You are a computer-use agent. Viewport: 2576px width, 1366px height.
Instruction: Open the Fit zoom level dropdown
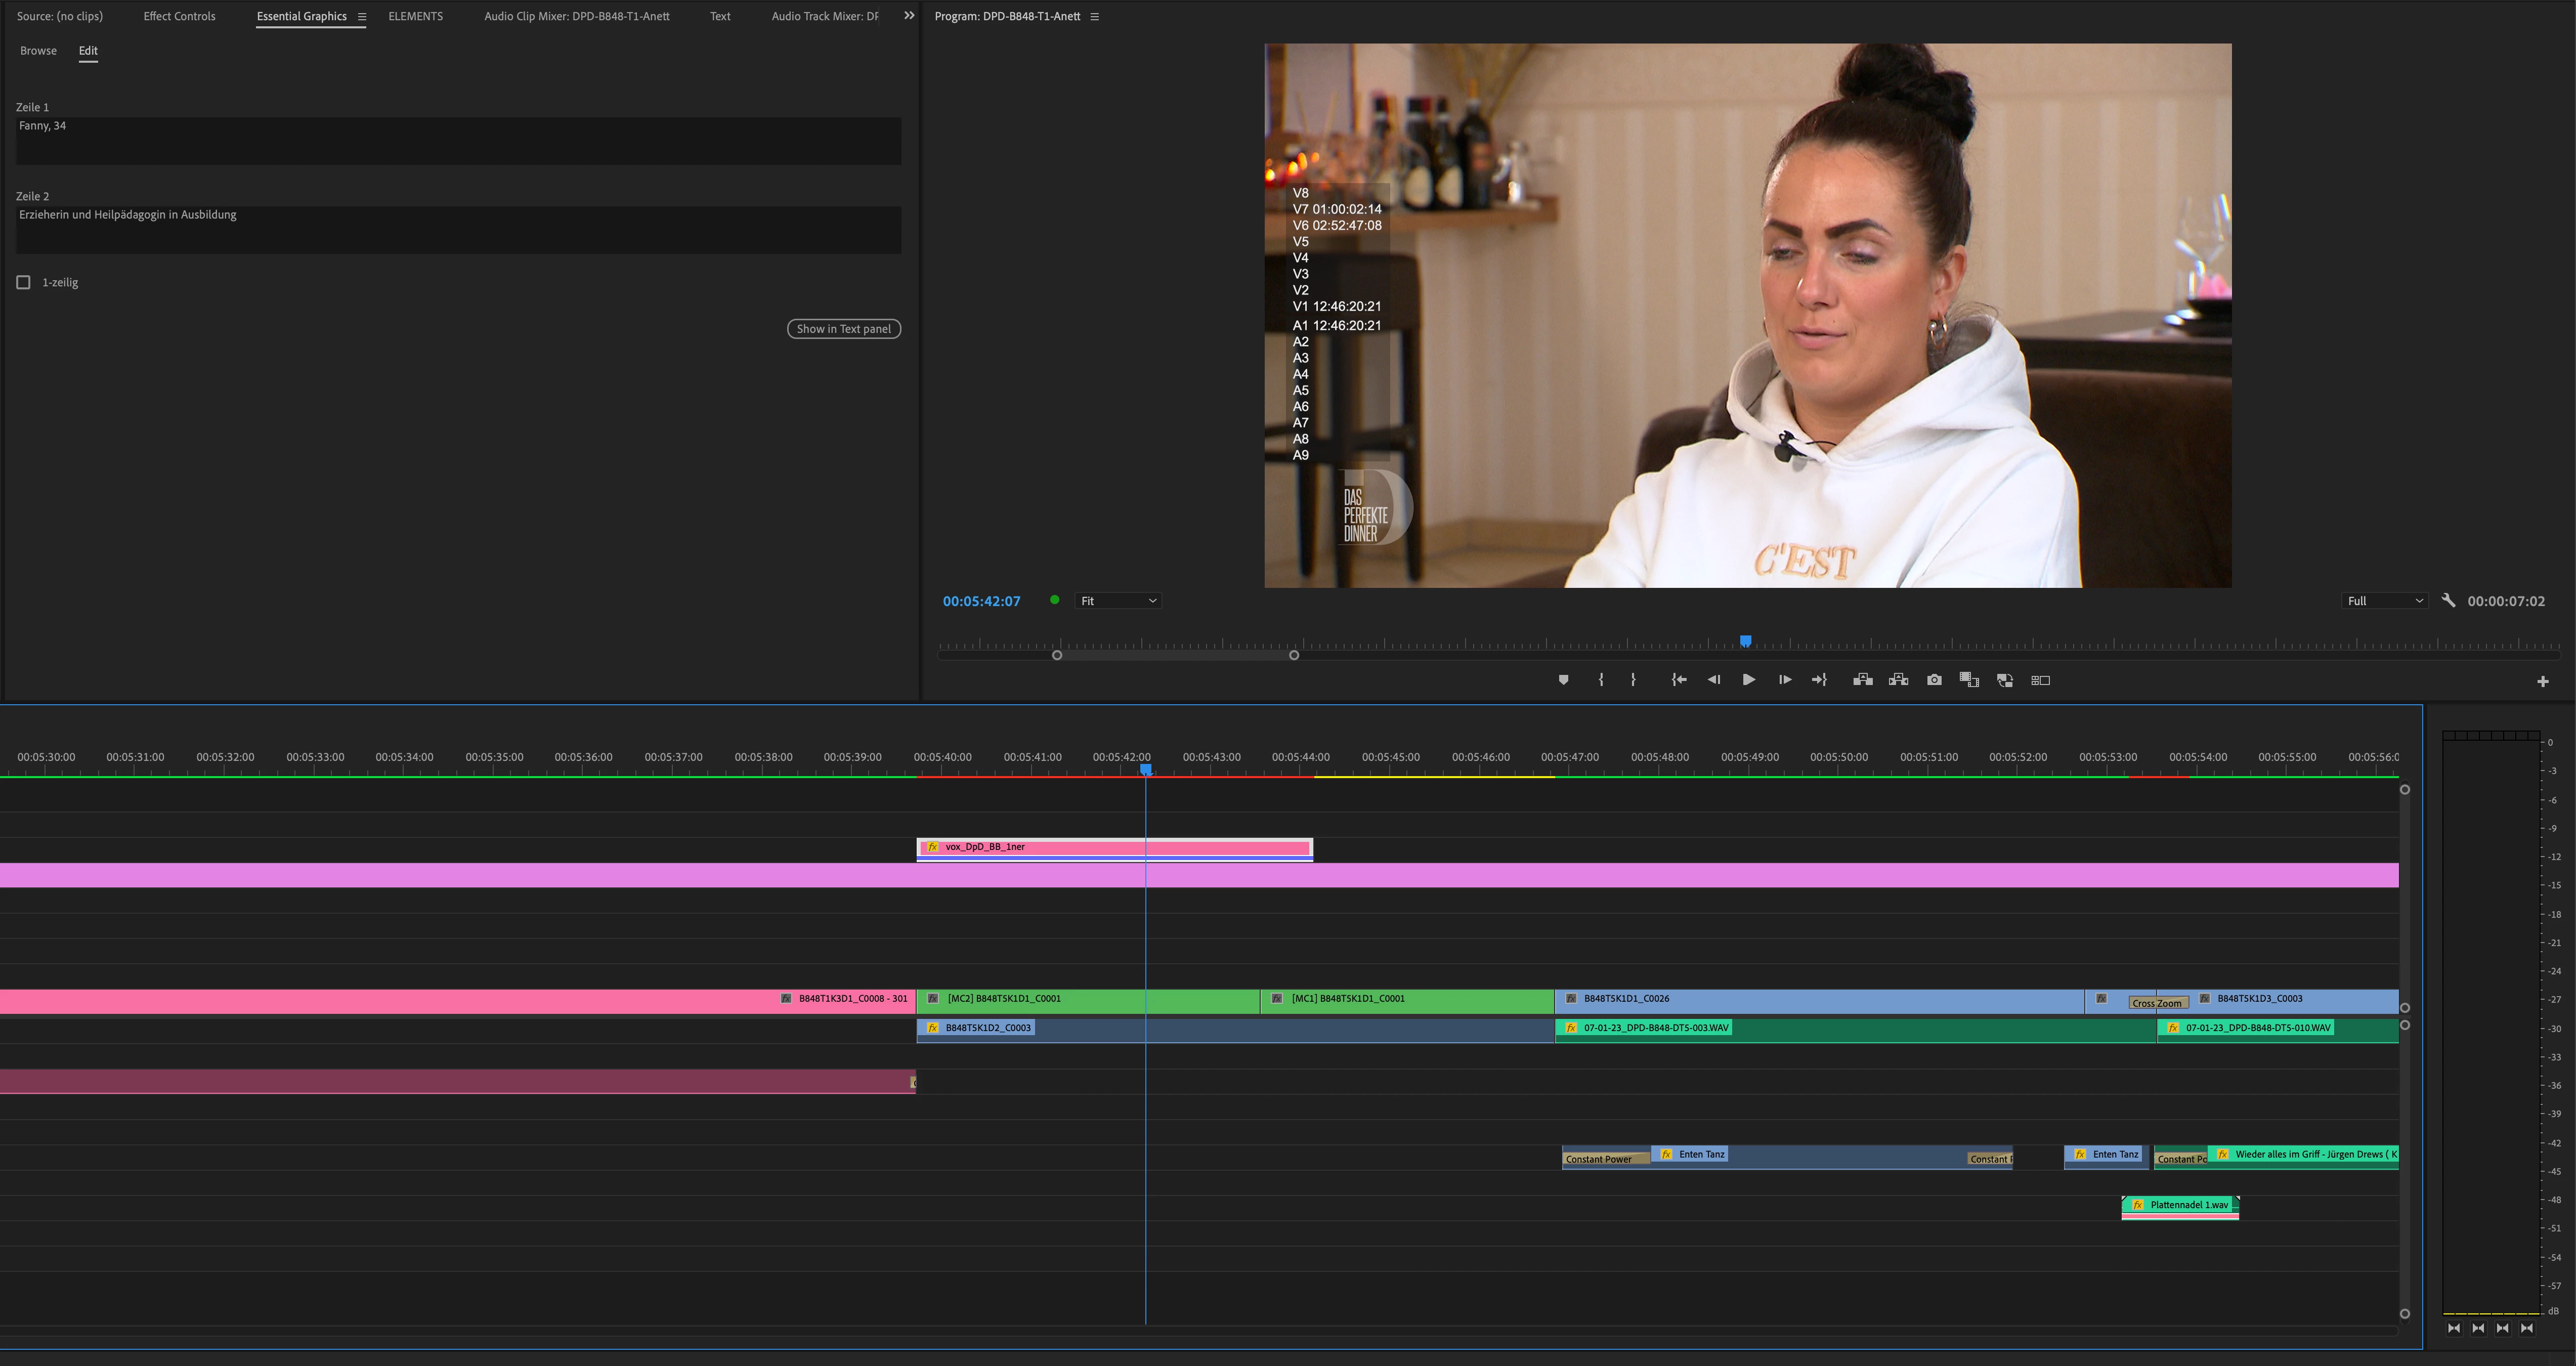point(1118,601)
